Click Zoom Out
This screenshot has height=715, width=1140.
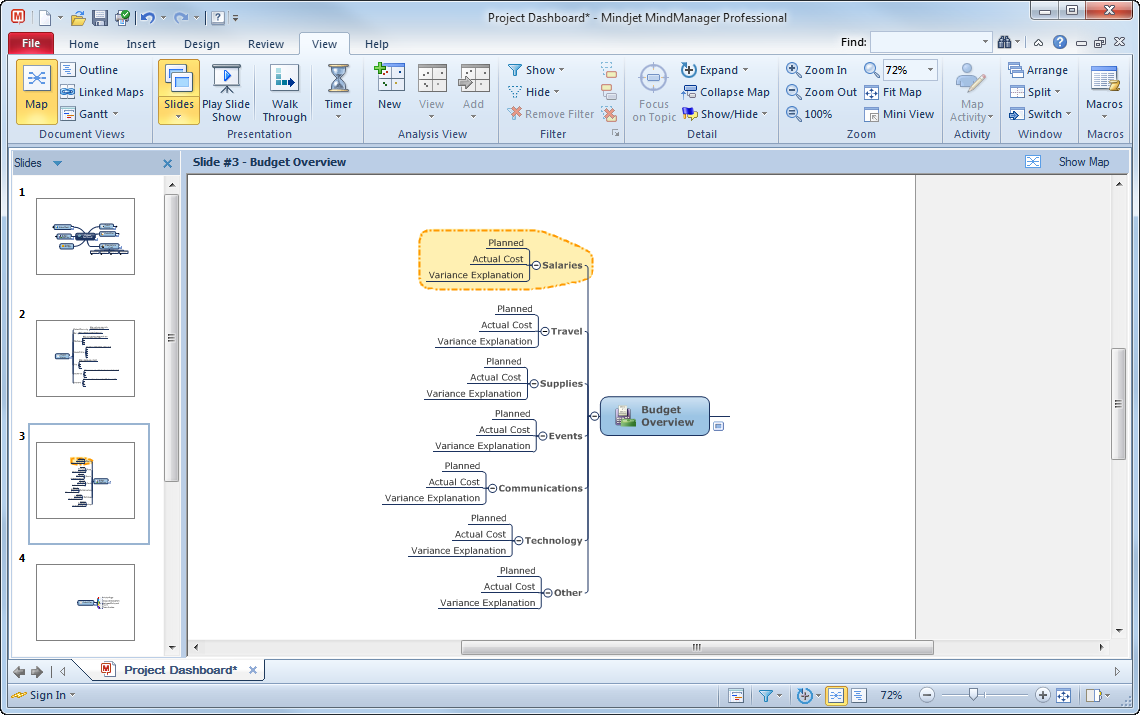point(822,92)
